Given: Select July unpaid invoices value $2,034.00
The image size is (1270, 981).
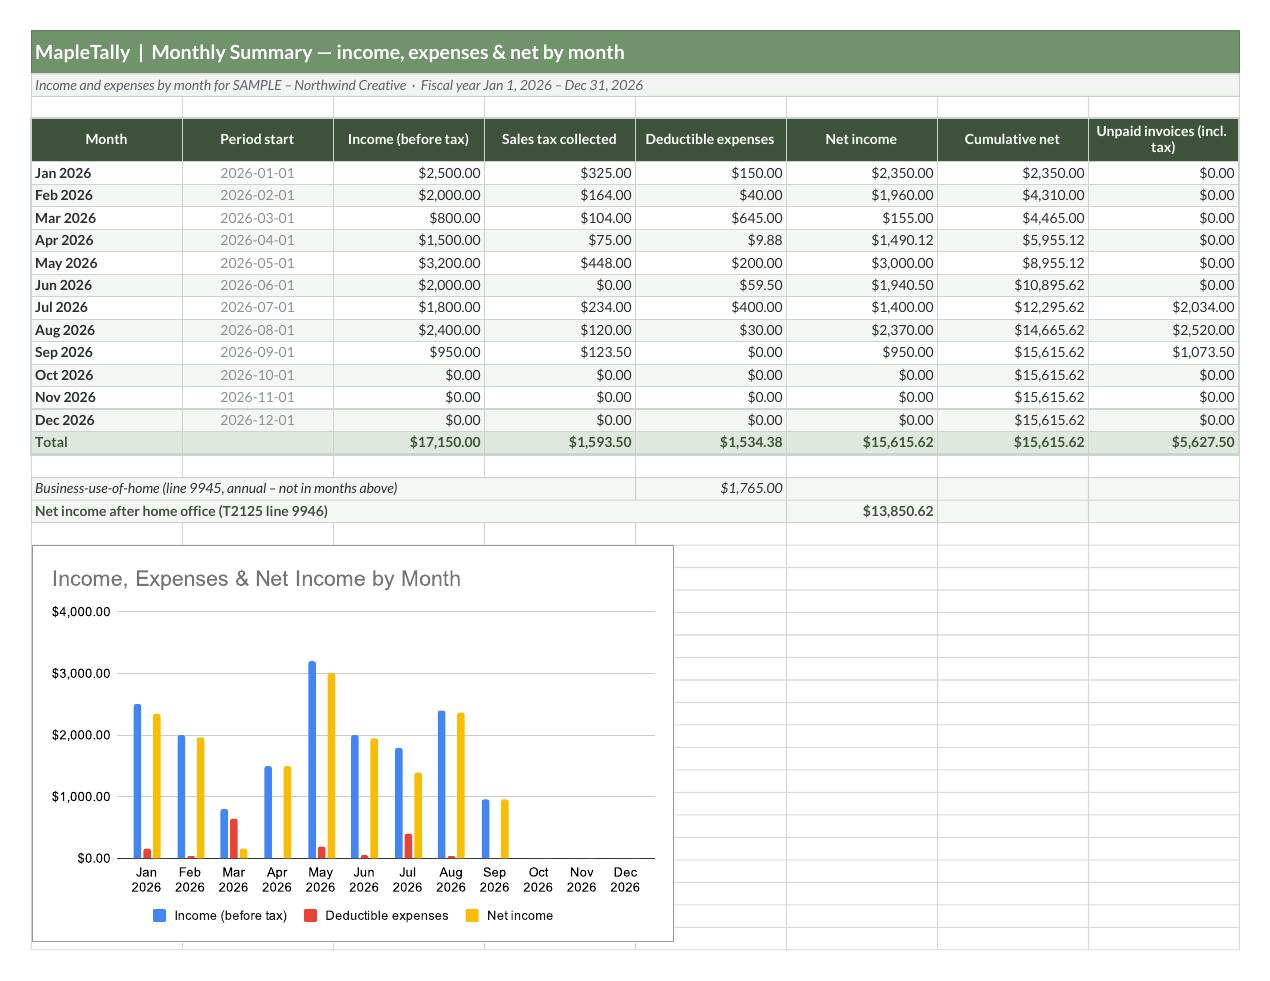Looking at the screenshot, I should [1163, 307].
